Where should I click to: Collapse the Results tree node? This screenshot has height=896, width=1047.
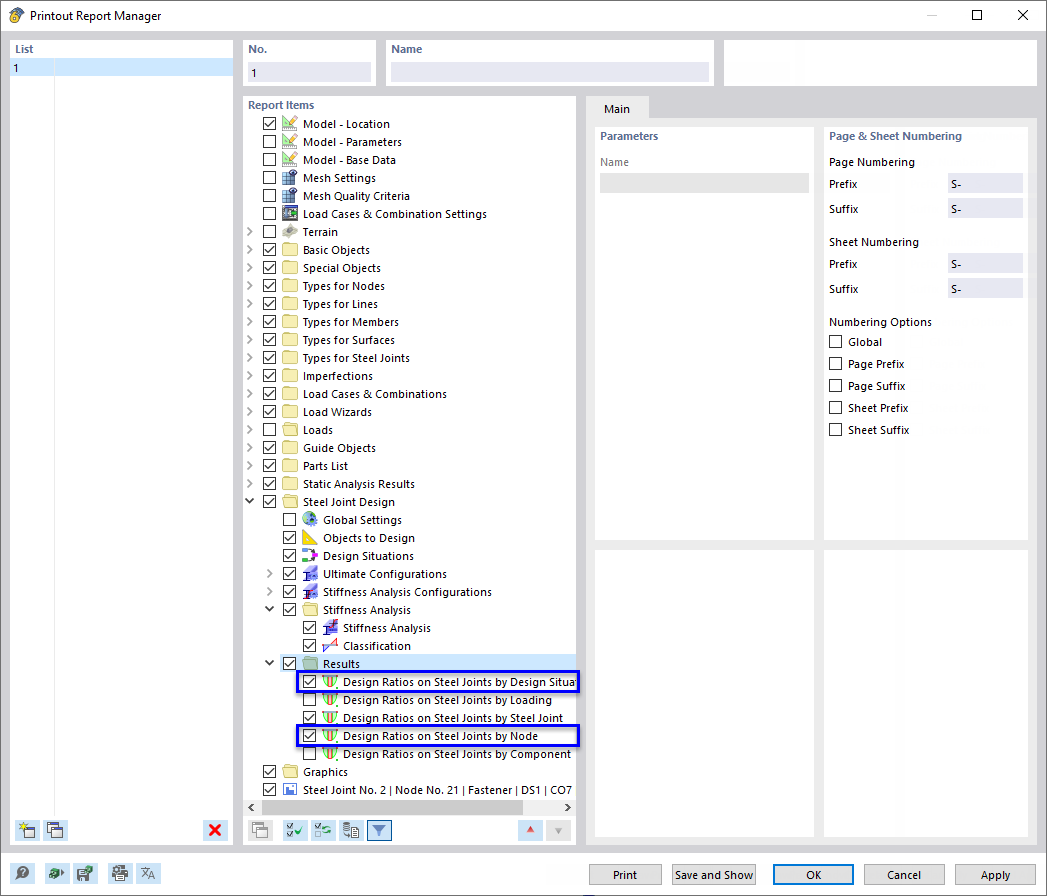point(268,663)
